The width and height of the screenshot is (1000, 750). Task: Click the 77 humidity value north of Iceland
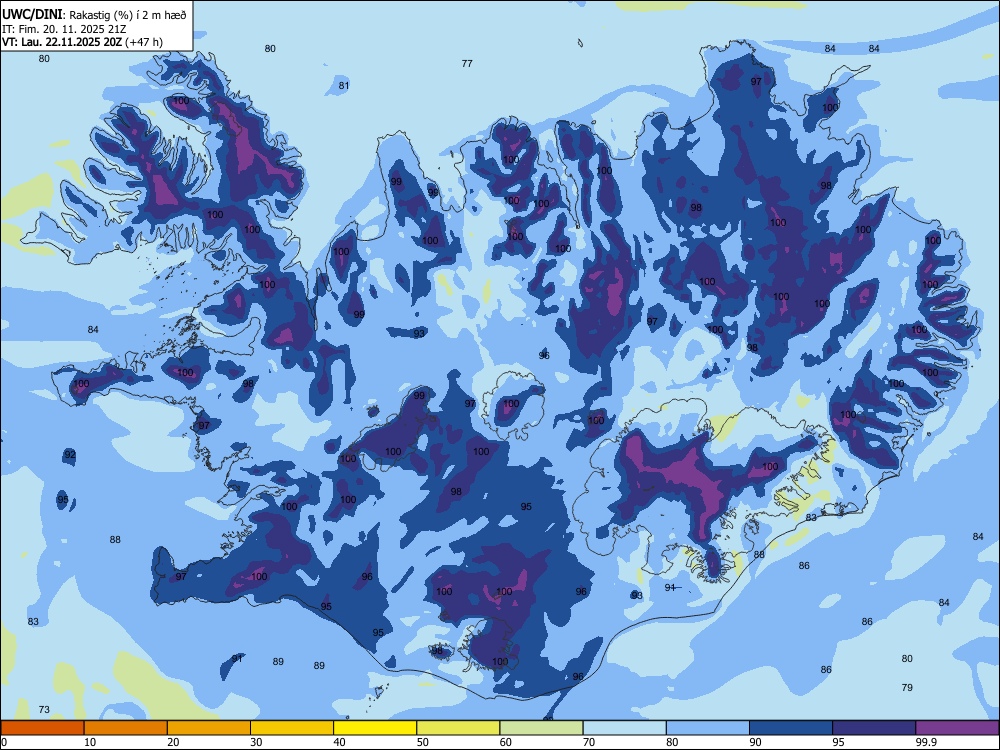(x=467, y=63)
